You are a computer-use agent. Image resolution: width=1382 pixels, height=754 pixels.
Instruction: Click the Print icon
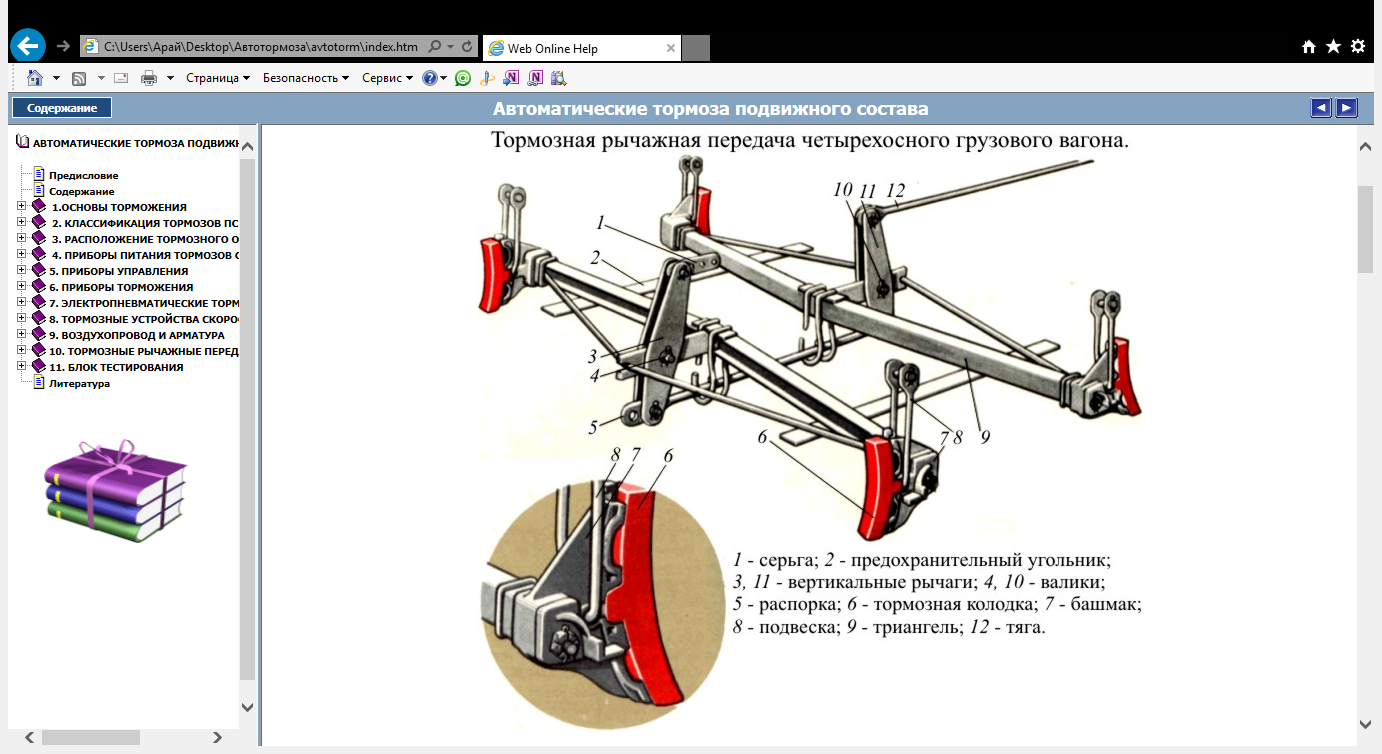[149, 78]
